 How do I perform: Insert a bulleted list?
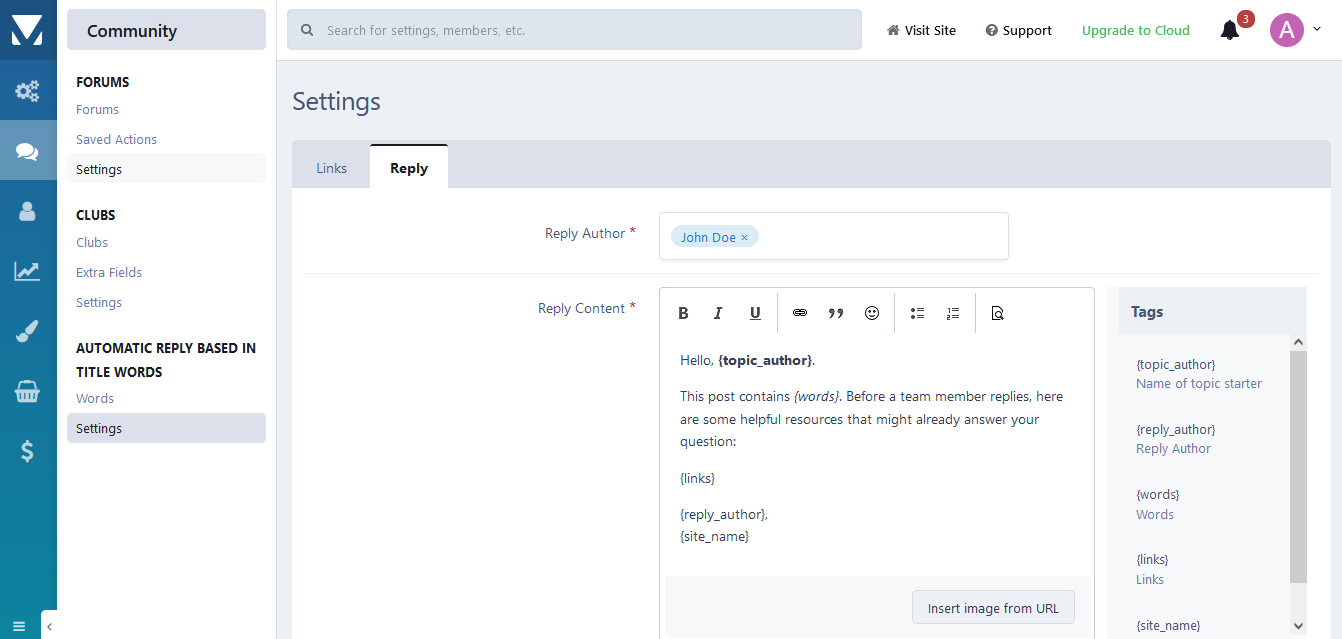(917, 313)
